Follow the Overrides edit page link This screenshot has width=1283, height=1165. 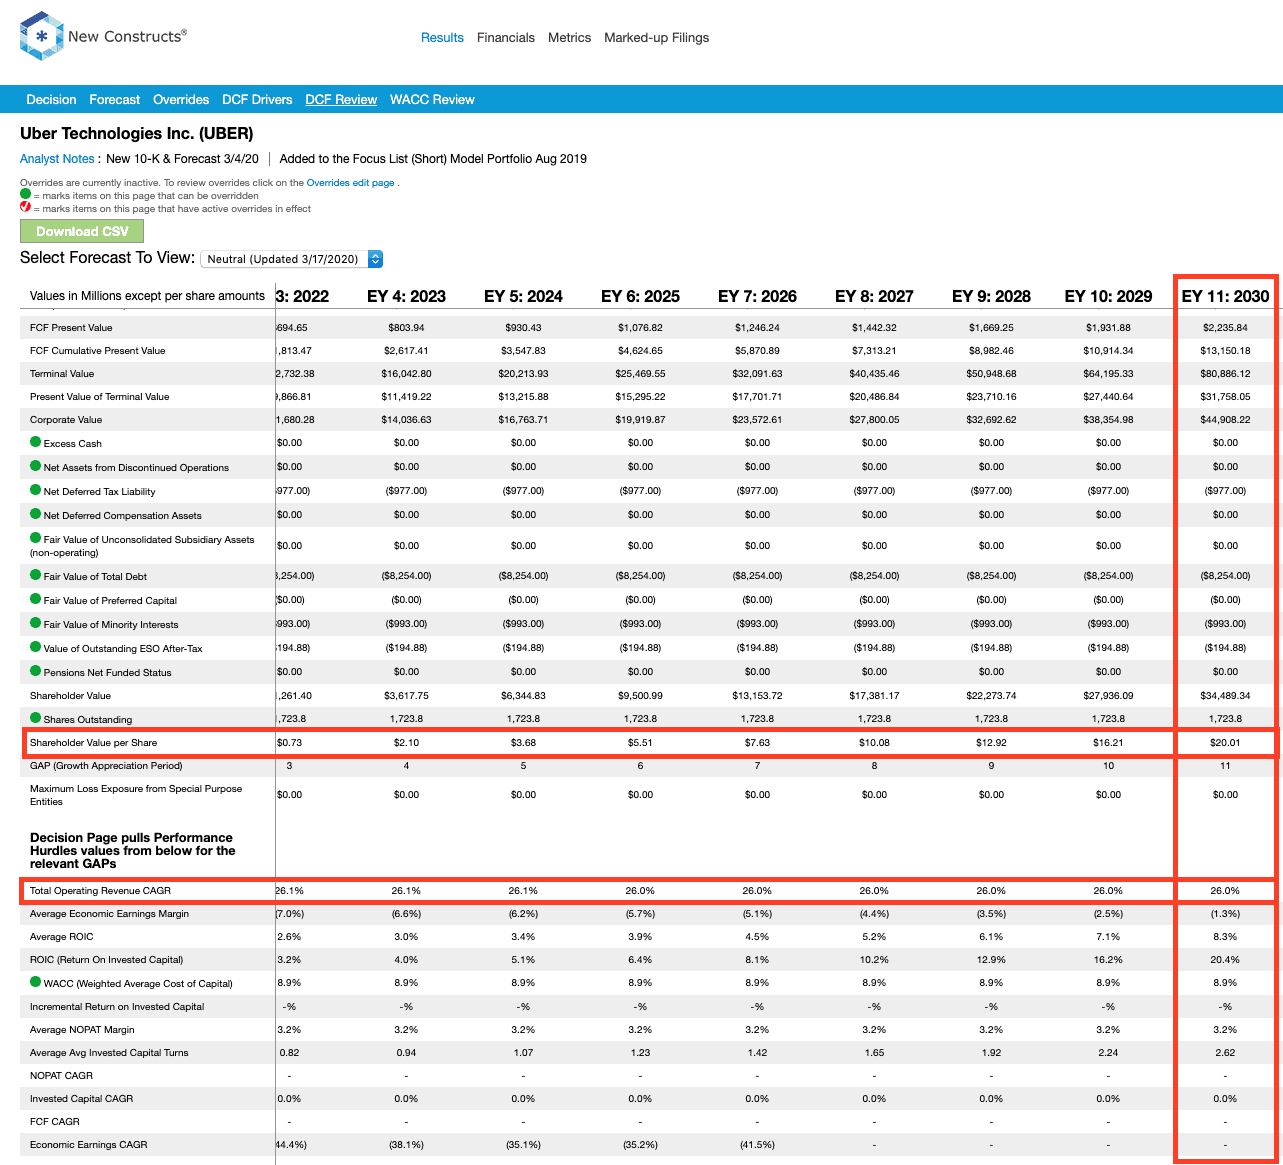[350, 183]
